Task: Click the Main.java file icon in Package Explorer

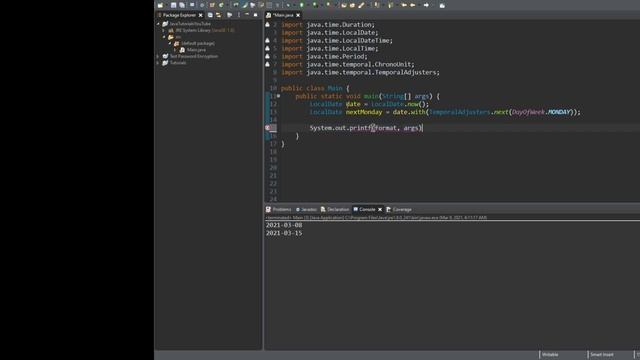Action: coord(182,50)
